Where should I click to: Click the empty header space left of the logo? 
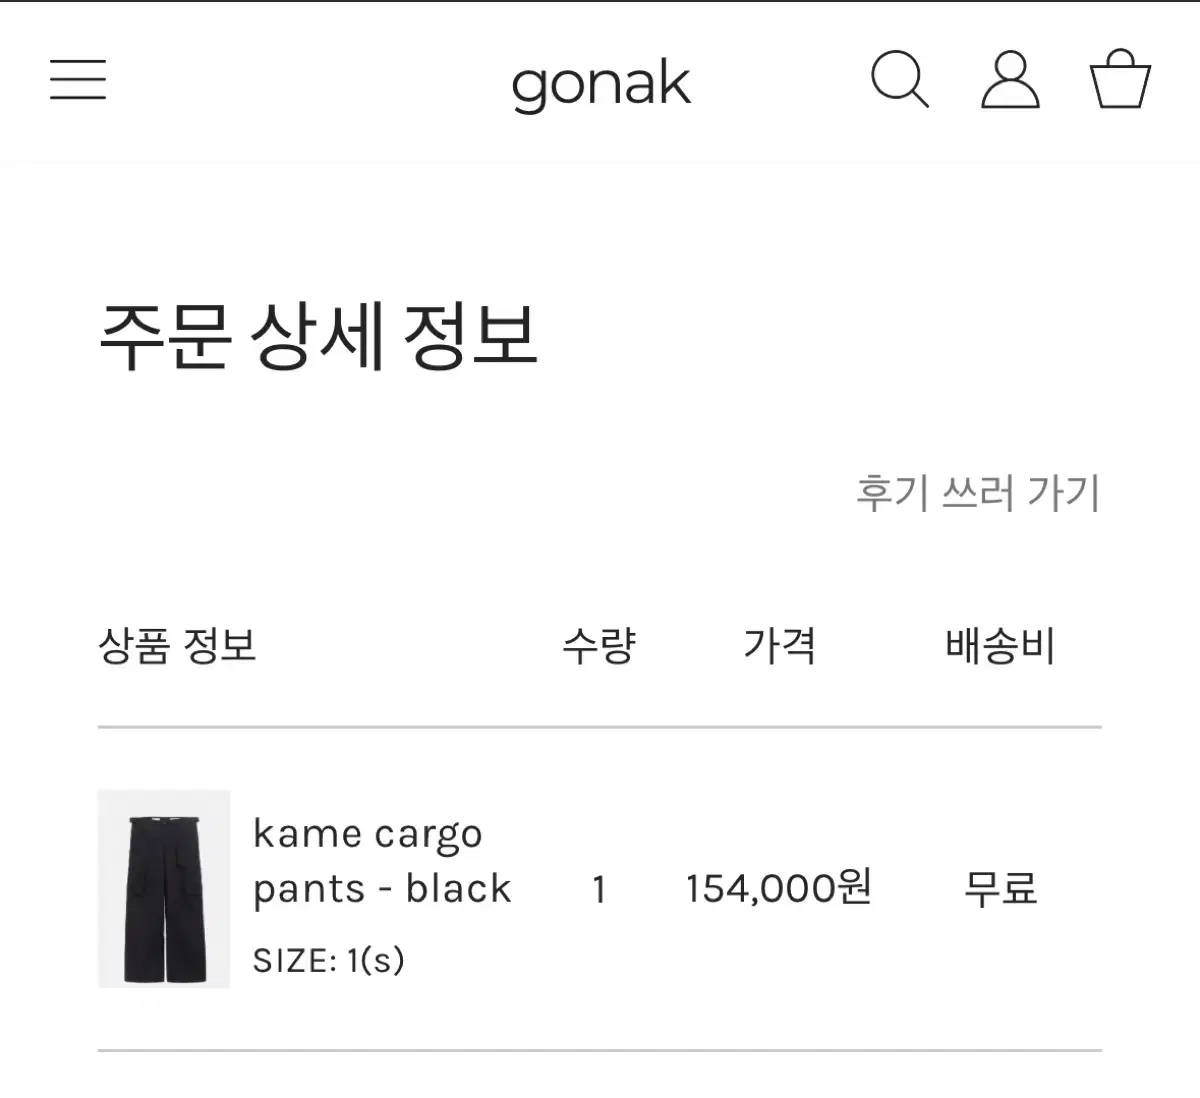tap(300, 80)
